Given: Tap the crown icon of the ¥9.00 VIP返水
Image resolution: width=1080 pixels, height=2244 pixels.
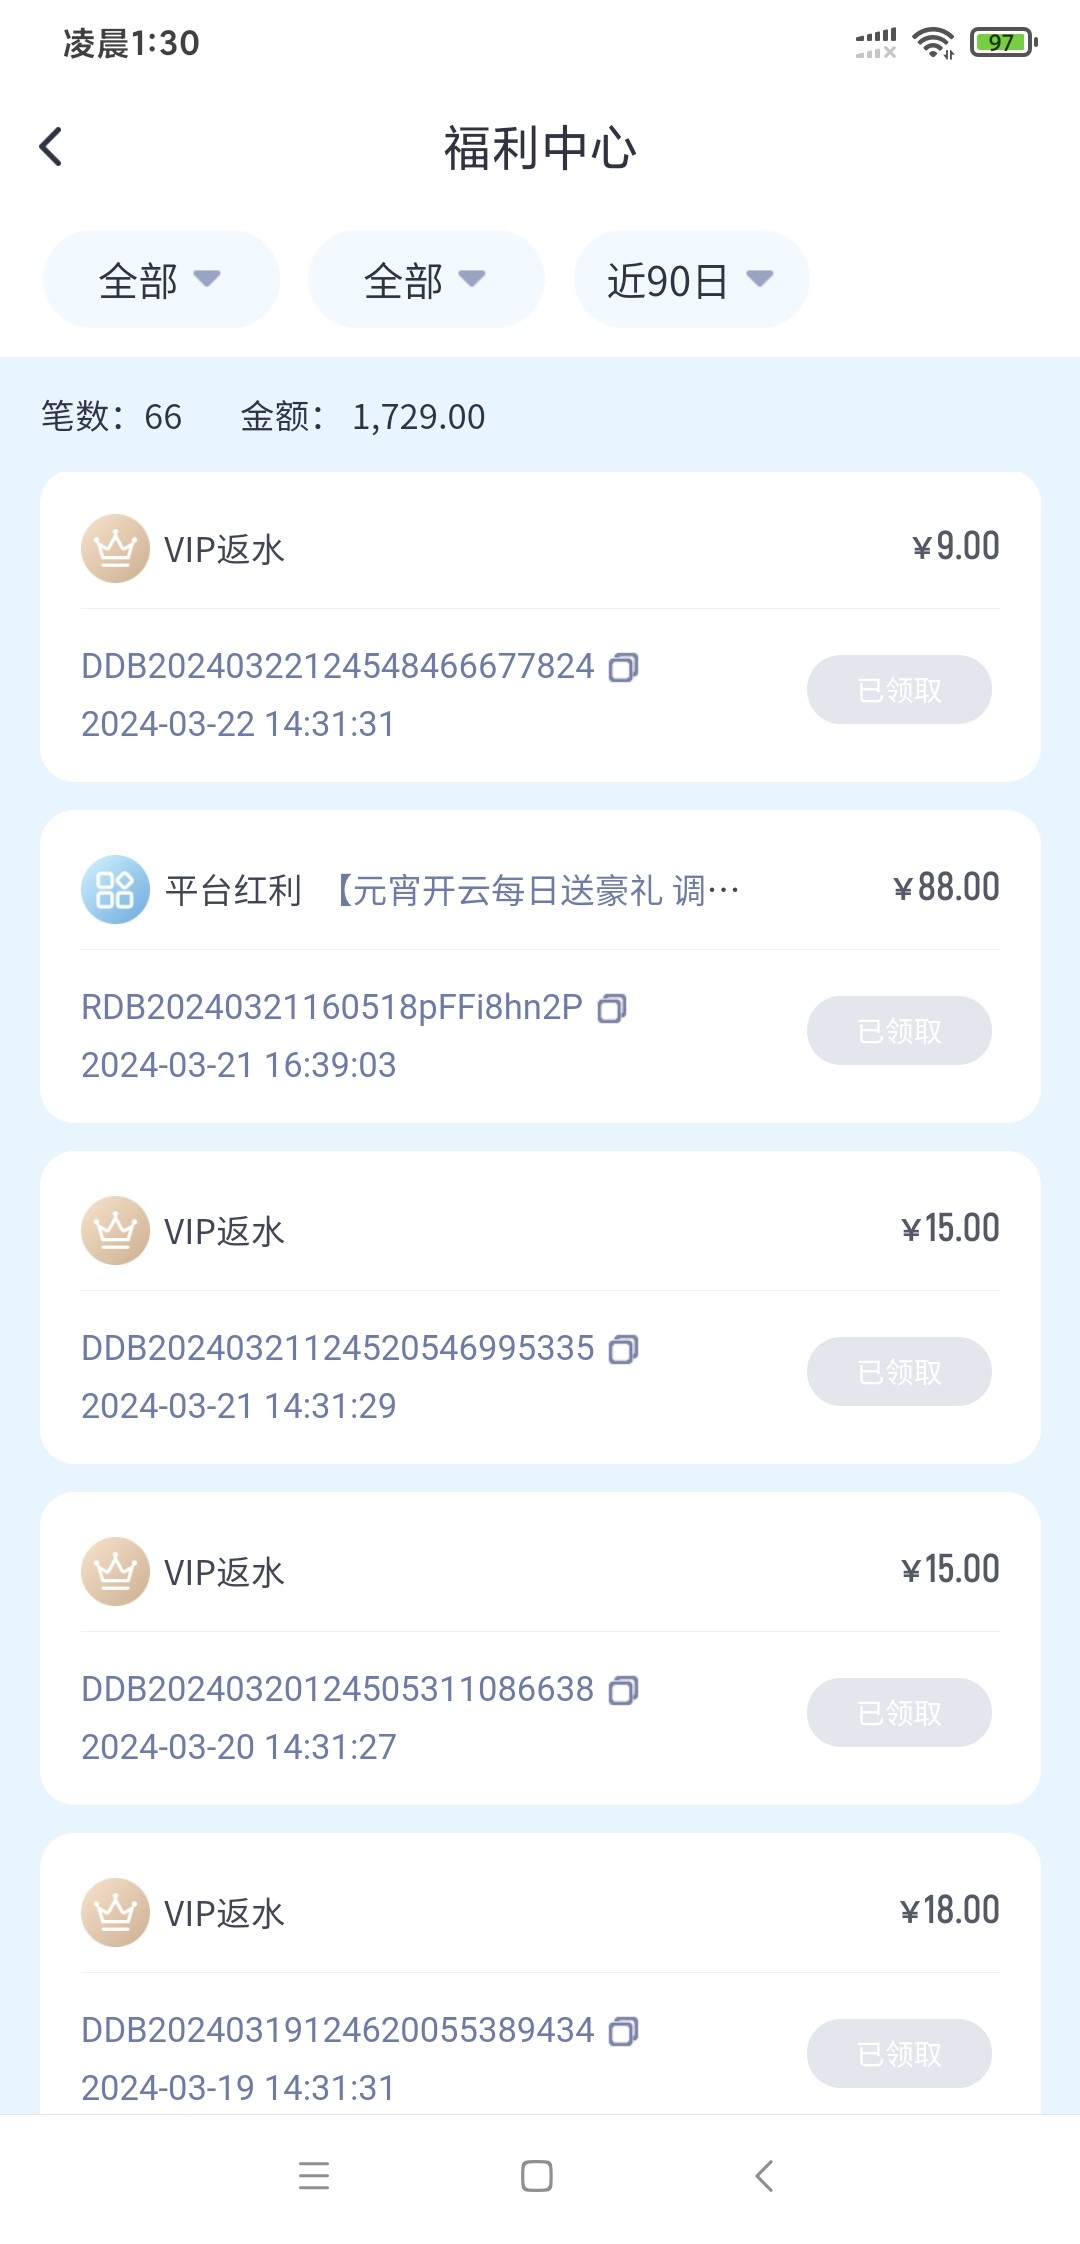Looking at the screenshot, I should coord(115,548).
